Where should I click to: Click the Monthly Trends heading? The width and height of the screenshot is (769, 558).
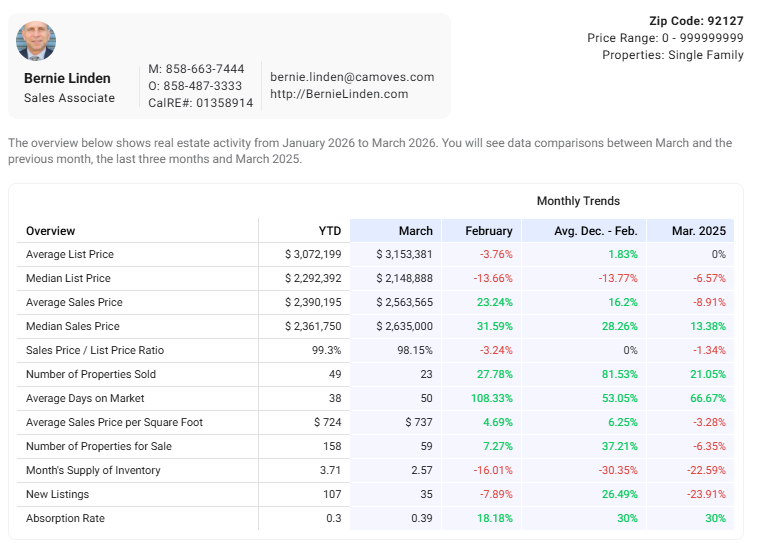[x=578, y=201]
